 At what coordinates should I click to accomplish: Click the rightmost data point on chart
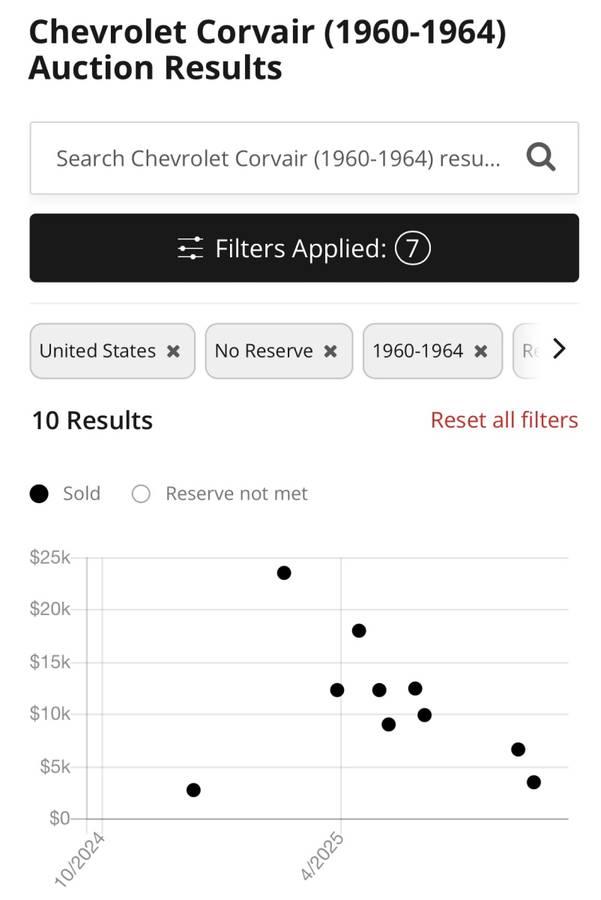[x=534, y=782]
